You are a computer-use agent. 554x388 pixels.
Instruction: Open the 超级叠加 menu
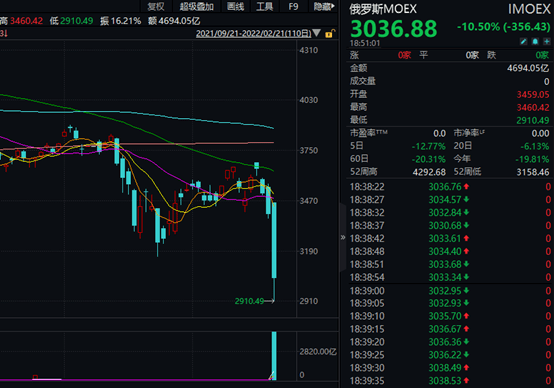pos(197,6)
